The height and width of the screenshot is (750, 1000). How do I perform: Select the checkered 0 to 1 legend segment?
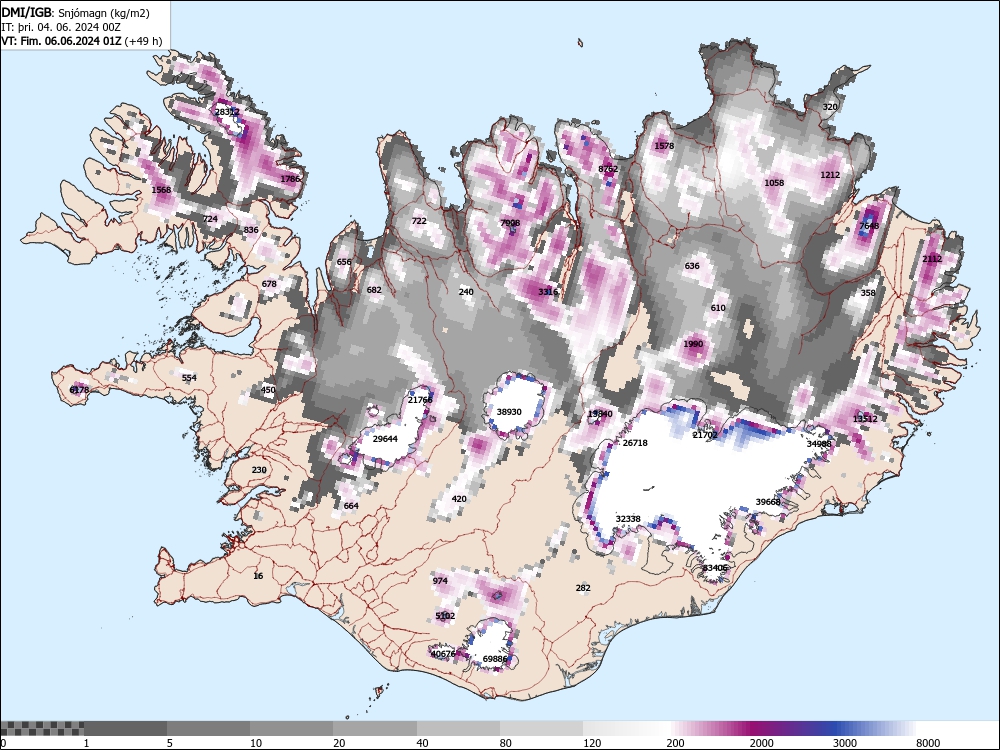coord(42,729)
